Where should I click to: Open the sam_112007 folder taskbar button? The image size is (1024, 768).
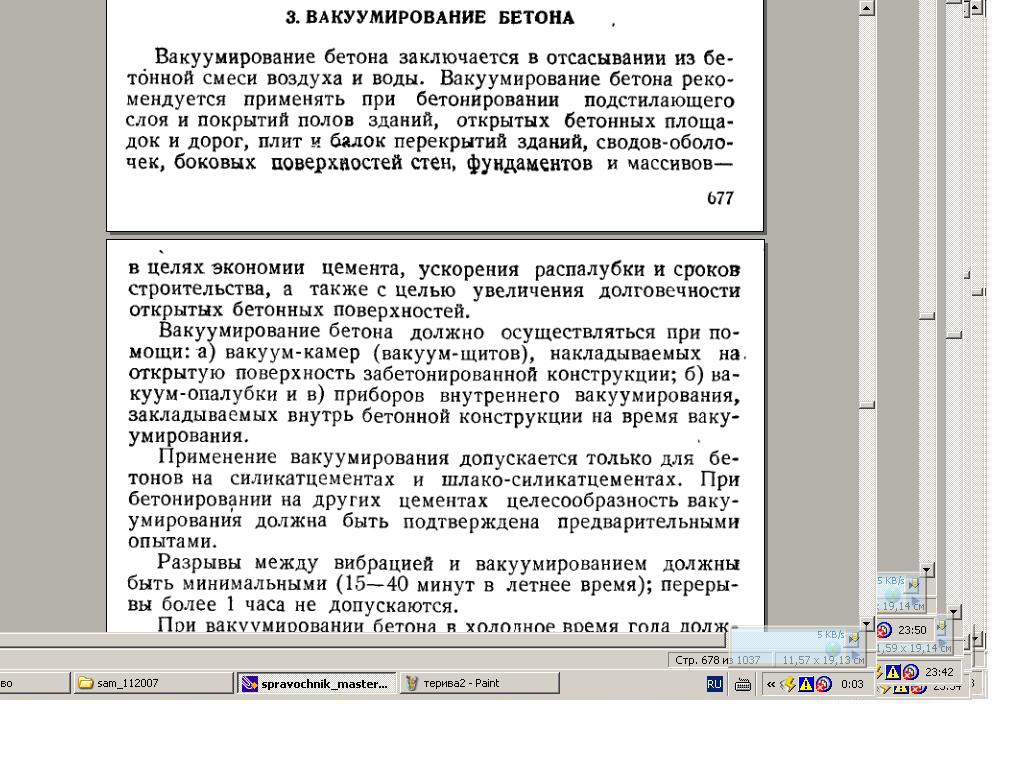point(153,683)
